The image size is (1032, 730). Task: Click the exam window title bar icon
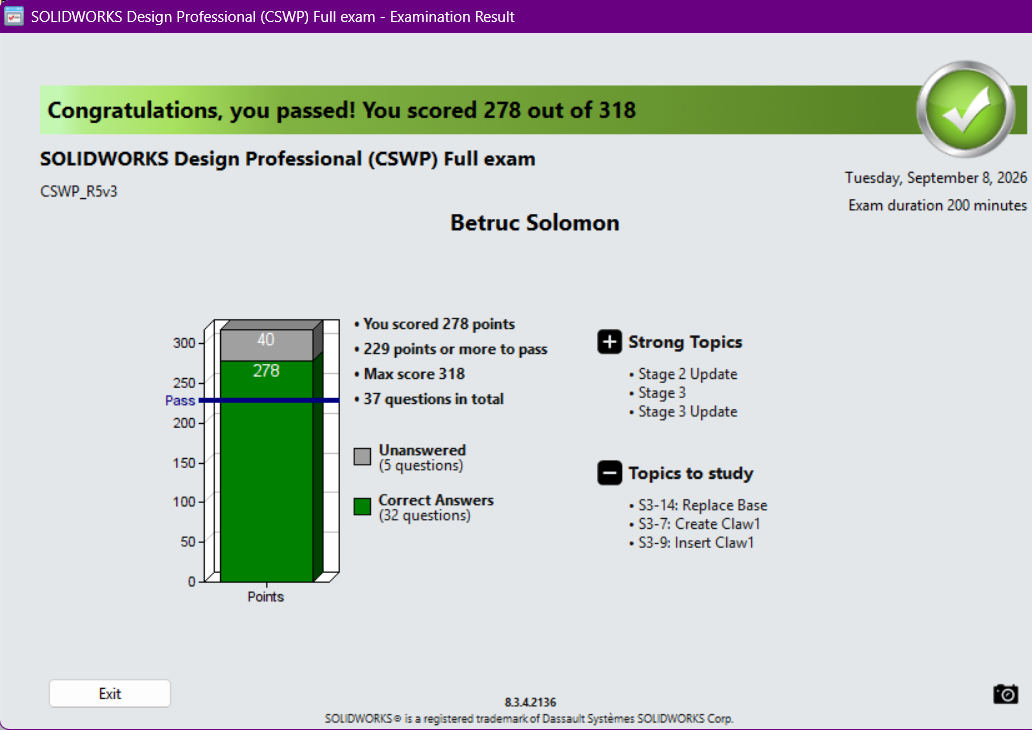point(14,16)
